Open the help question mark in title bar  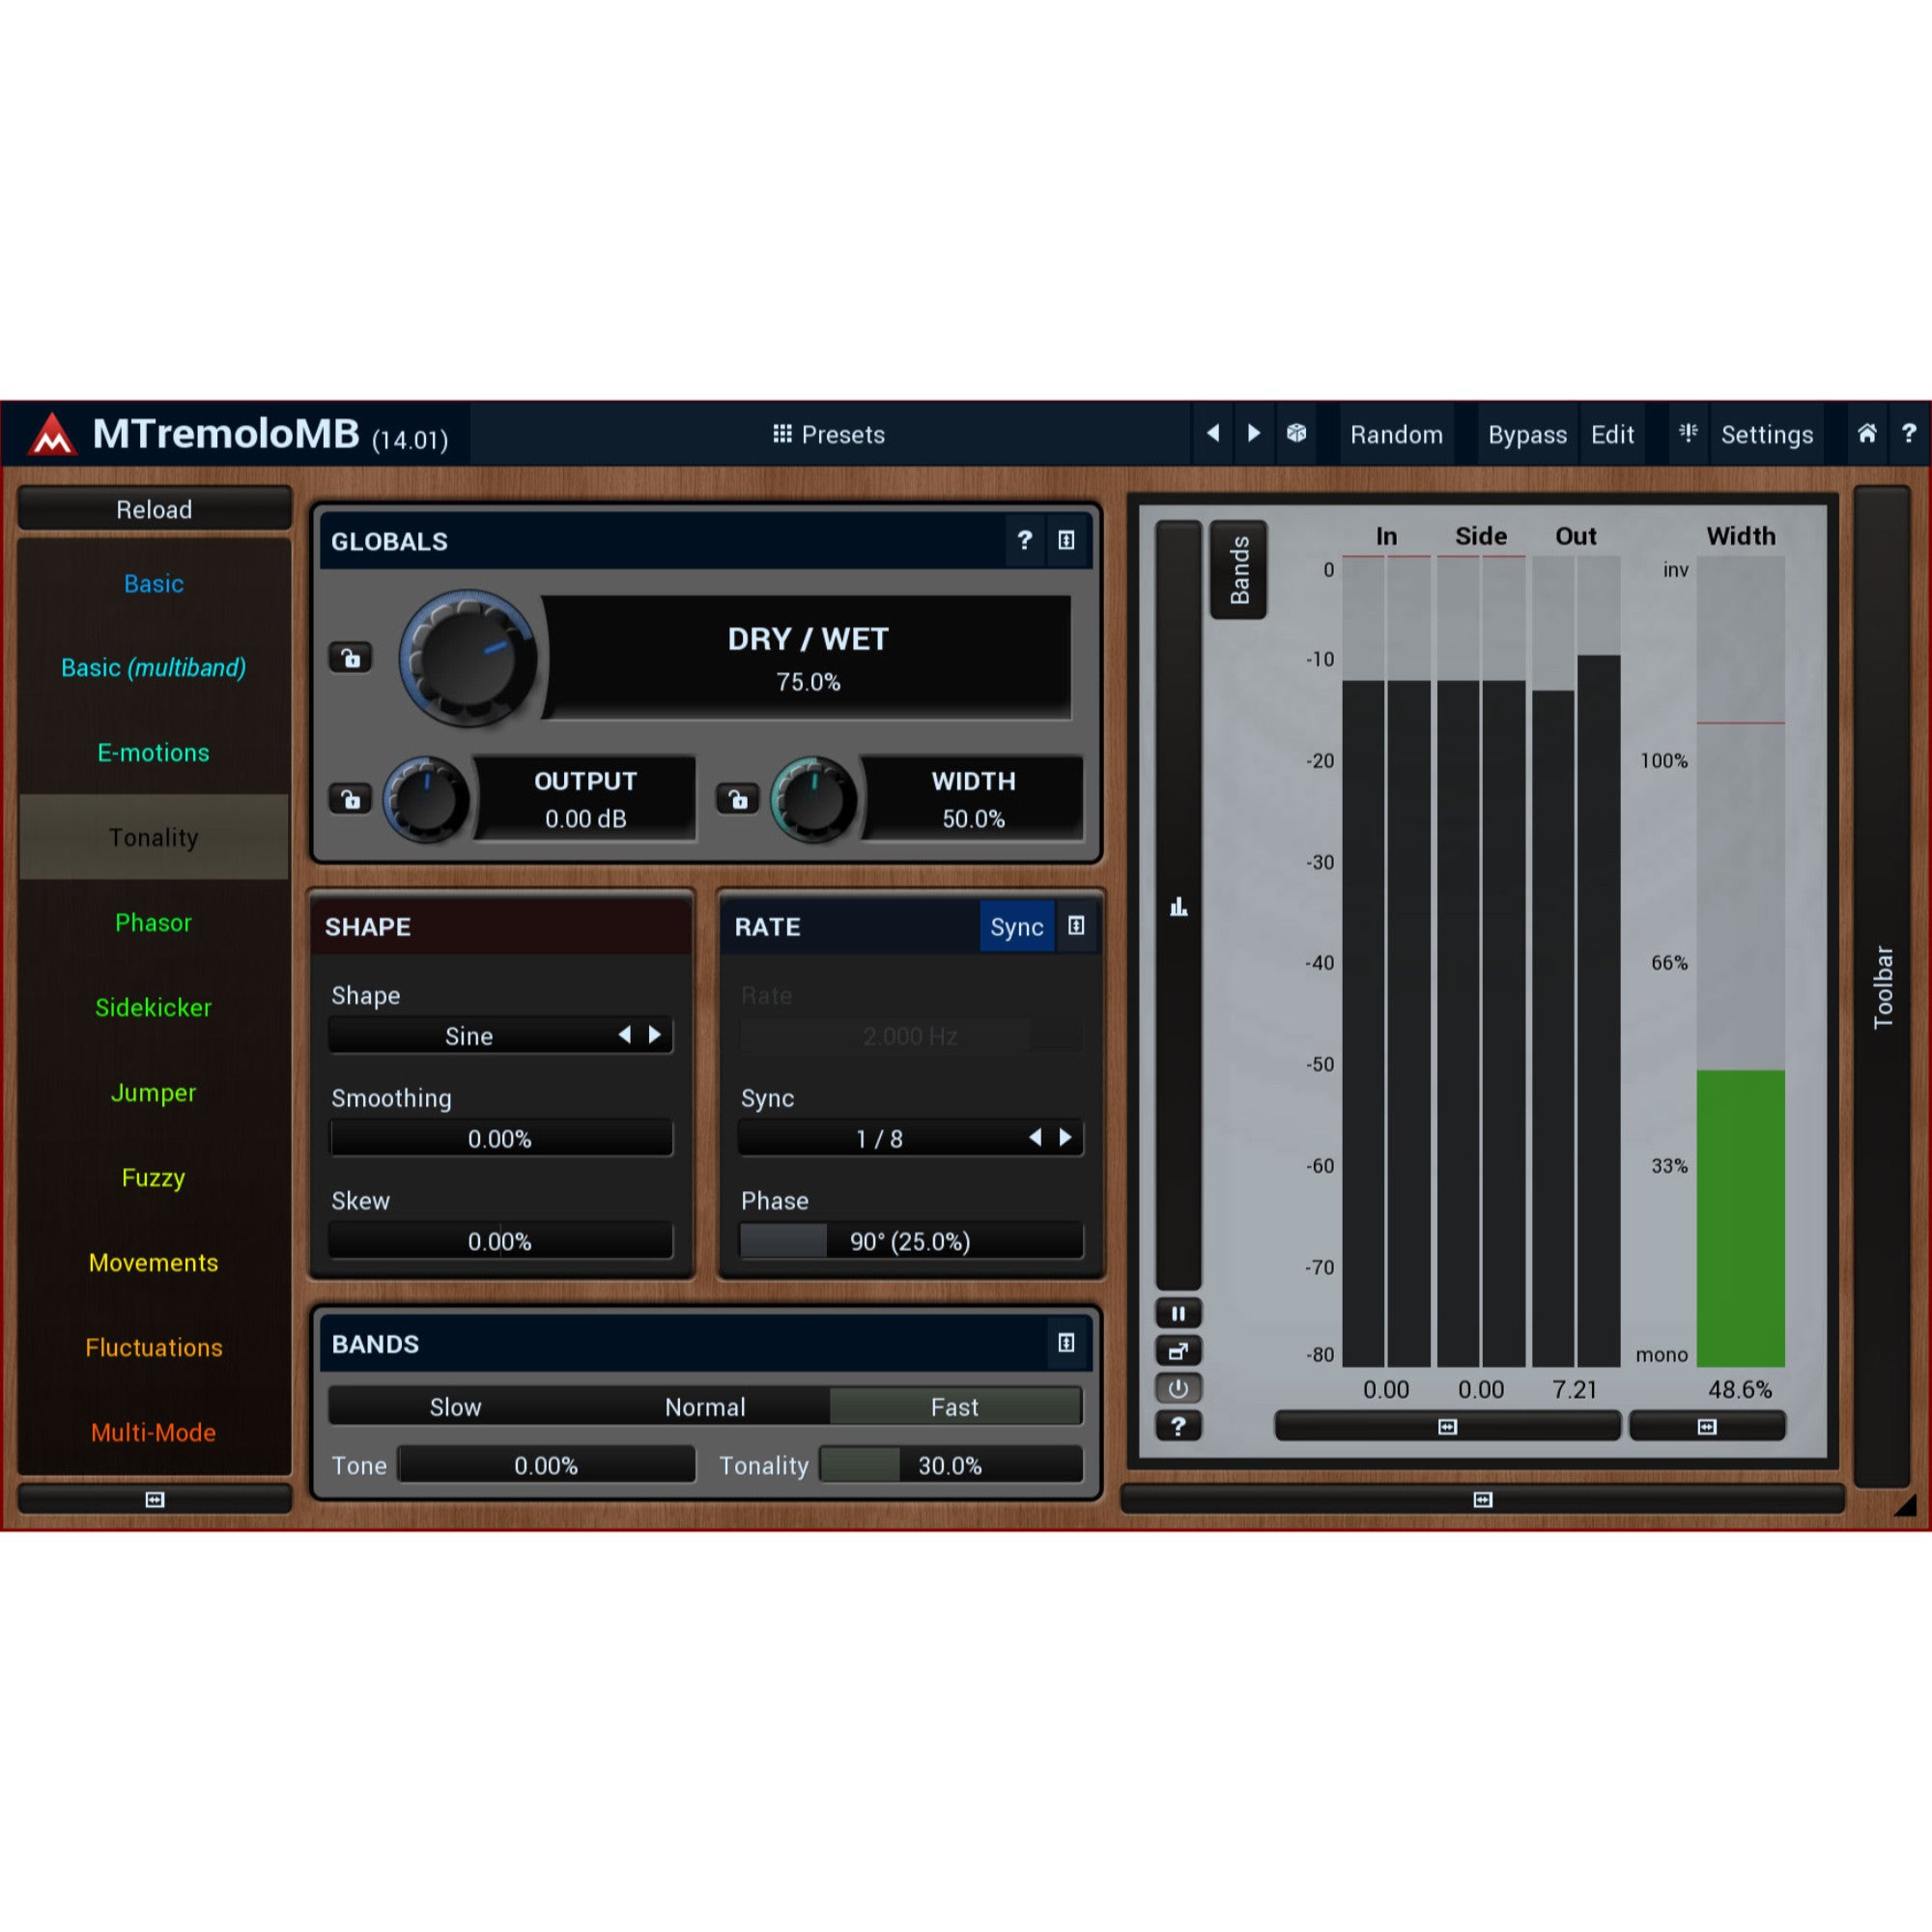click(1909, 433)
